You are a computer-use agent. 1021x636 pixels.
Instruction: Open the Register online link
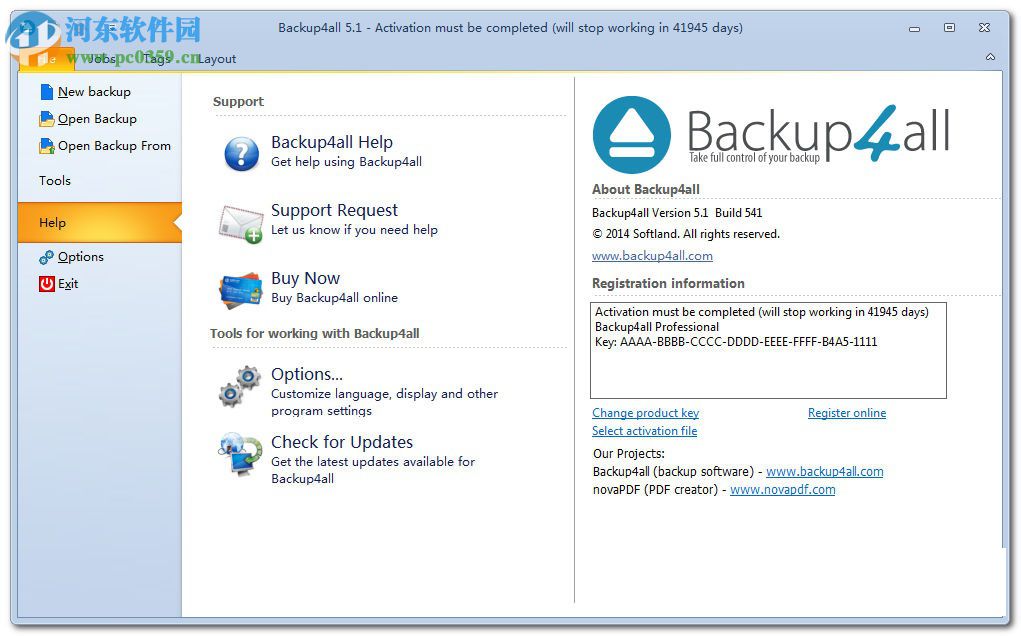[x=847, y=412]
